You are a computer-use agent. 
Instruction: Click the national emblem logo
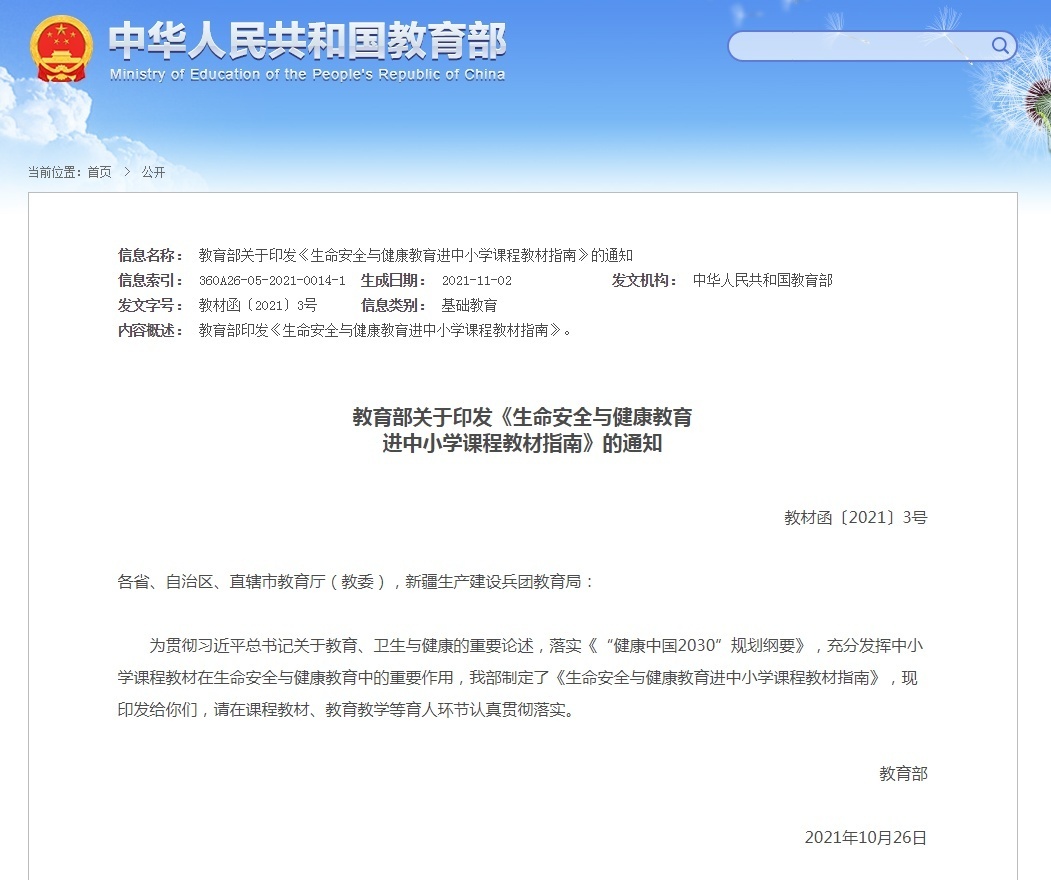point(61,49)
